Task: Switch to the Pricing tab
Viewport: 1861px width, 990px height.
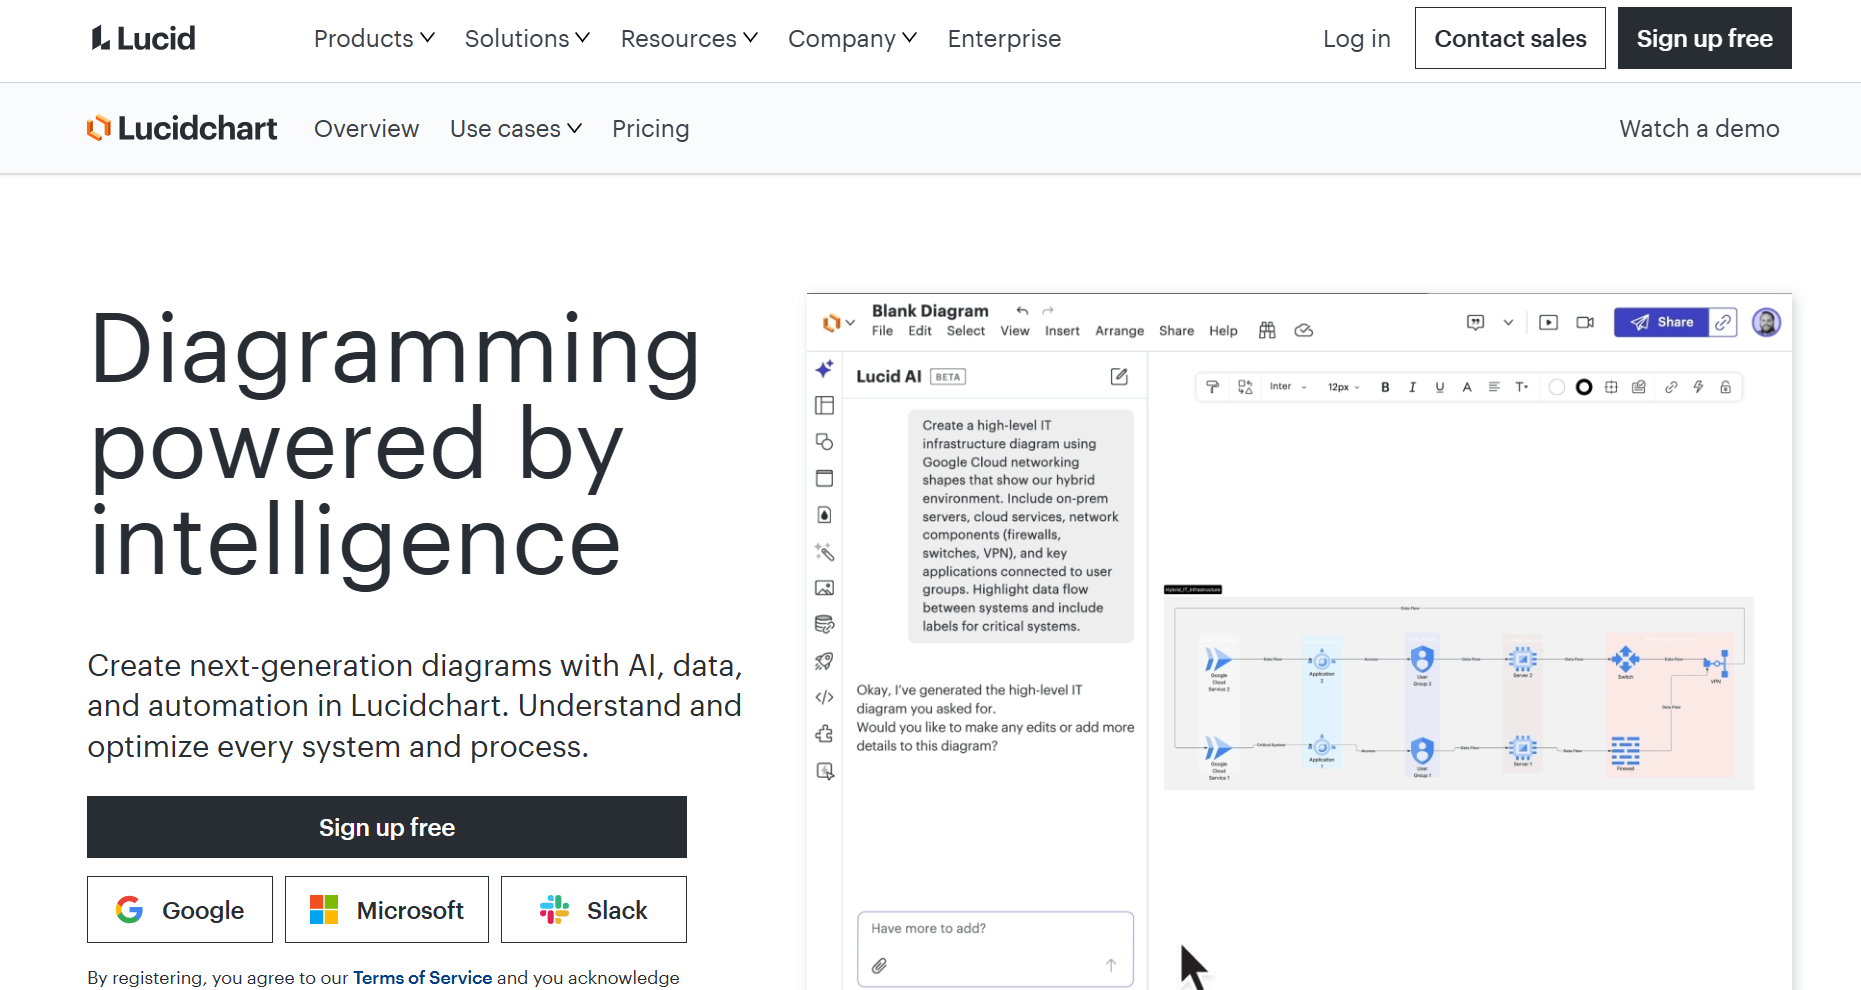Action: [x=650, y=128]
